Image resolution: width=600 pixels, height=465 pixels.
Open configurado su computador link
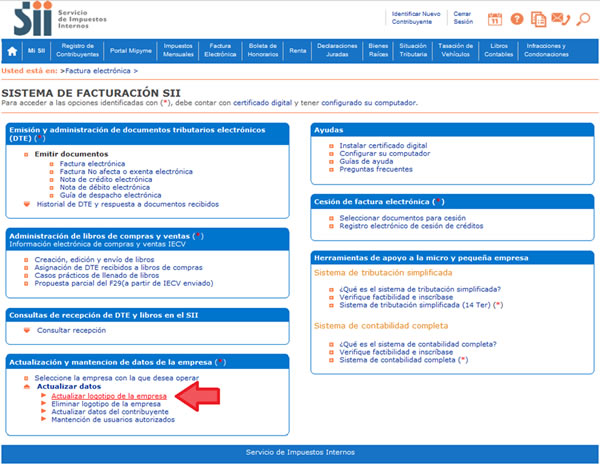click(368, 103)
